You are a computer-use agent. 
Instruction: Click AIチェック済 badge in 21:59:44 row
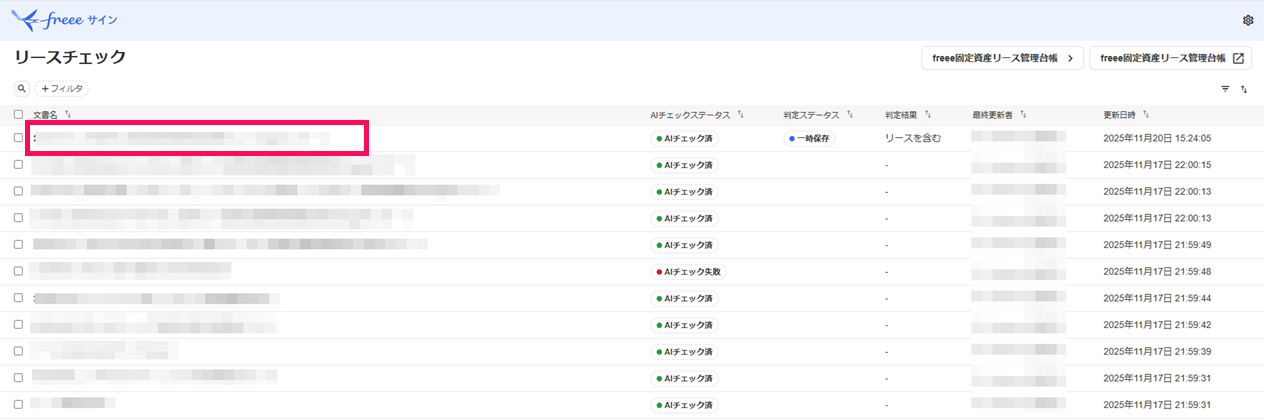pyautogui.click(x=684, y=298)
